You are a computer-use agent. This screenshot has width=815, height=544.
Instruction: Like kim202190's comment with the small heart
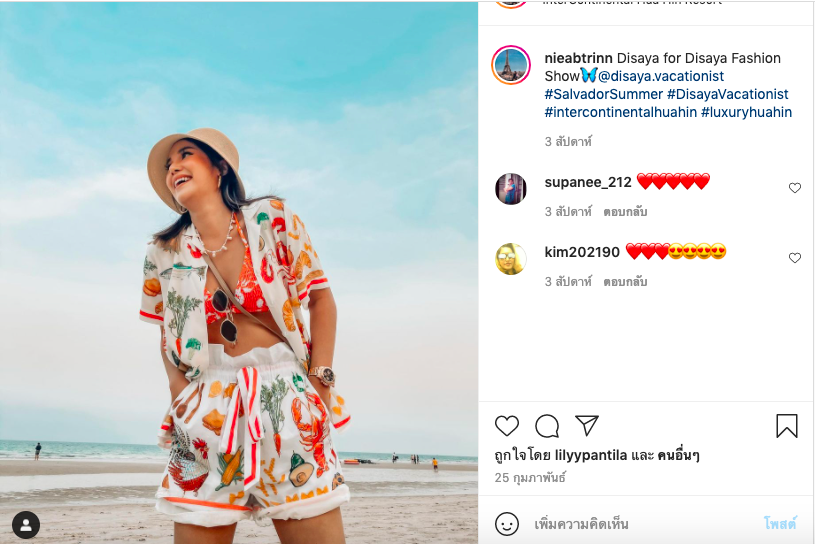click(x=795, y=258)
